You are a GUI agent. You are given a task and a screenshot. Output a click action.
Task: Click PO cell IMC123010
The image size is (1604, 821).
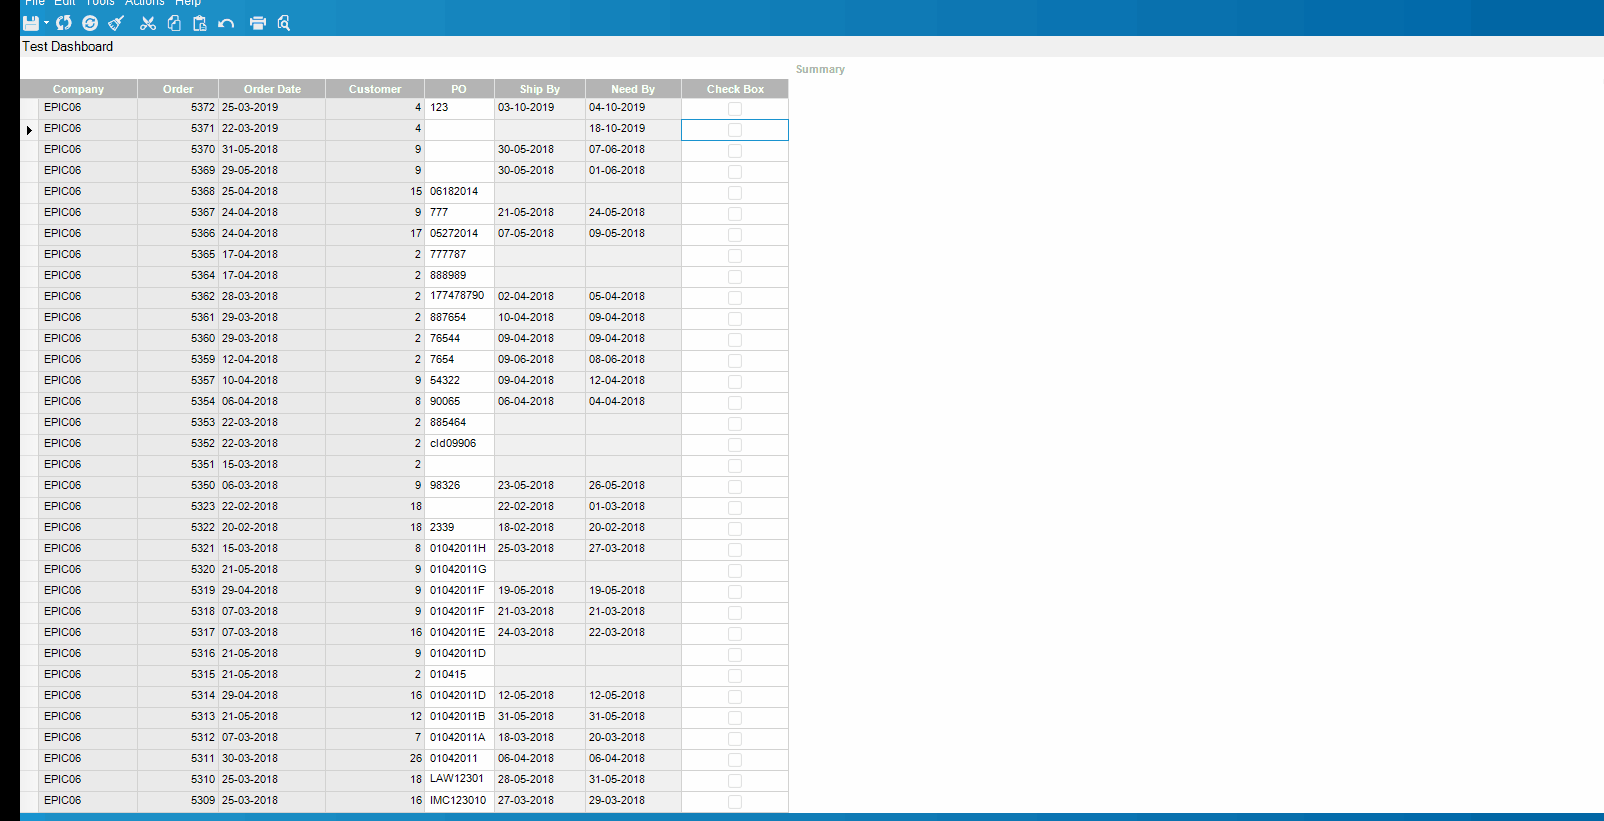pos(459,801)
